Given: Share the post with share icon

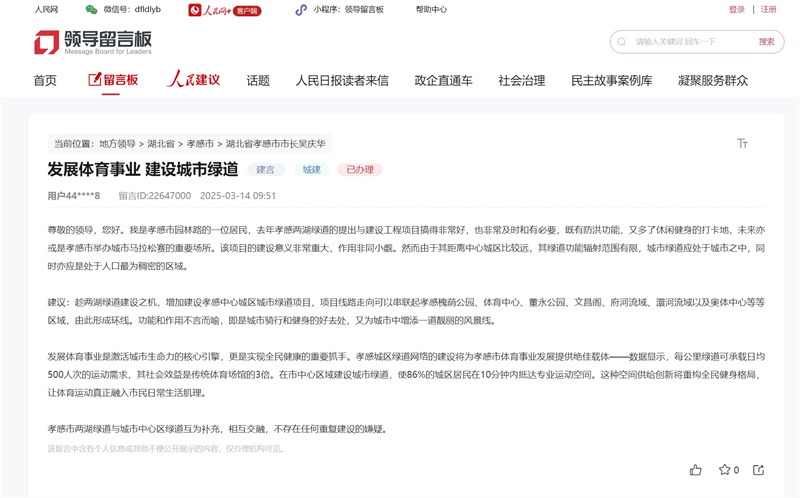Looking at the screenshot, I should coord(759,470).
